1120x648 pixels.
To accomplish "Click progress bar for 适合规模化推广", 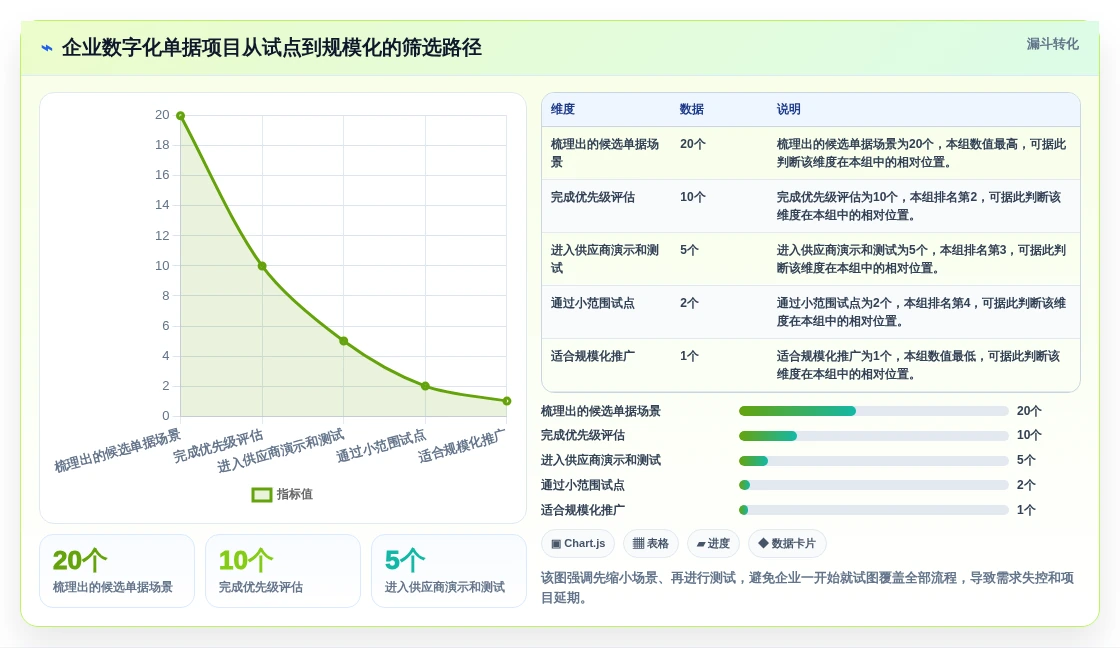I will 874,510.
